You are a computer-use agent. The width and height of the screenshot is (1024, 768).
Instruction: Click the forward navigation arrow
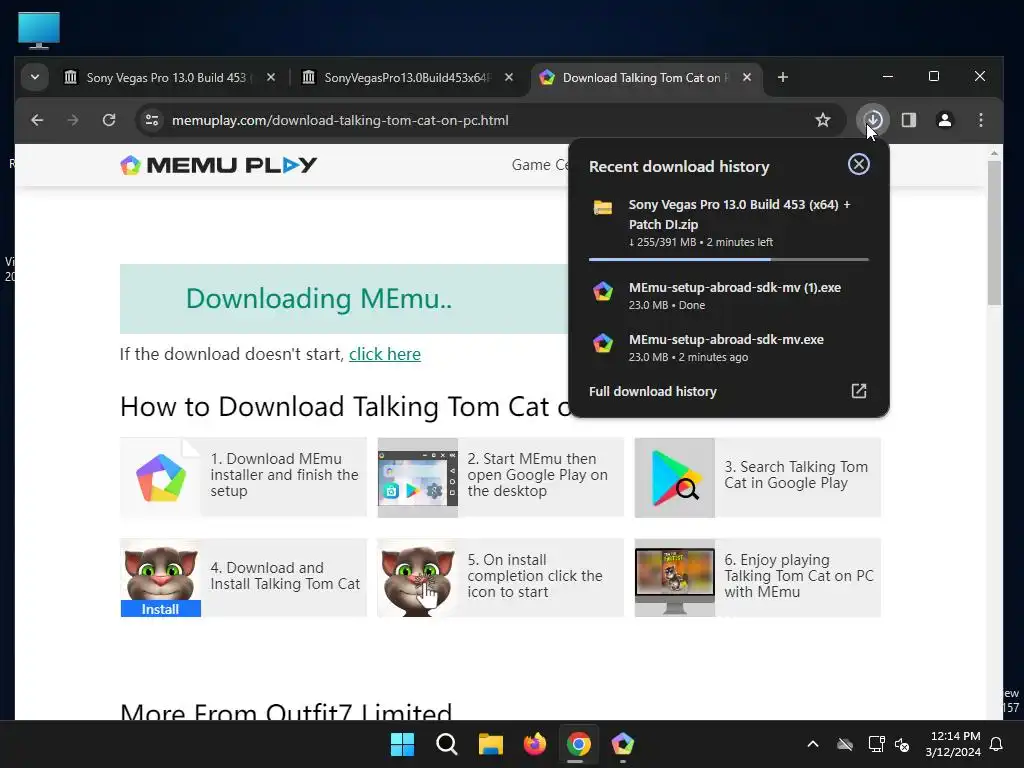coord(73,120)
